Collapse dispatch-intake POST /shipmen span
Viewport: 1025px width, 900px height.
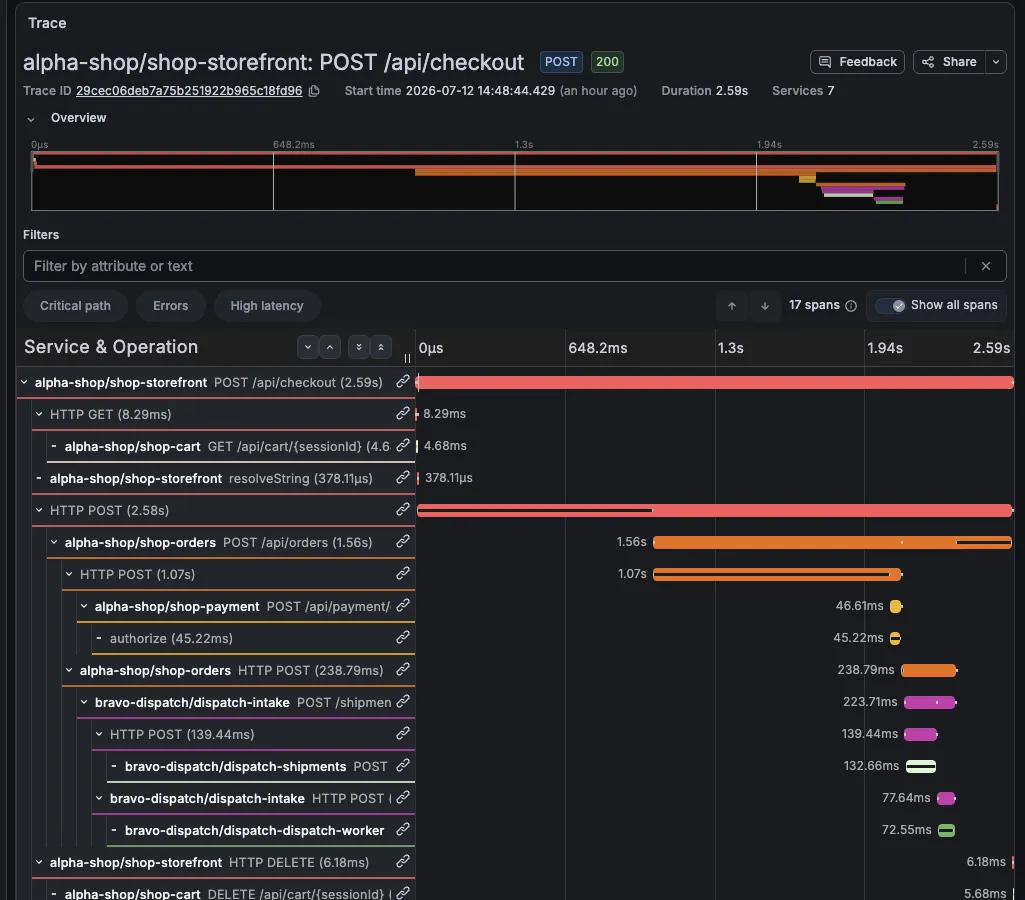(x=84, y=701)
